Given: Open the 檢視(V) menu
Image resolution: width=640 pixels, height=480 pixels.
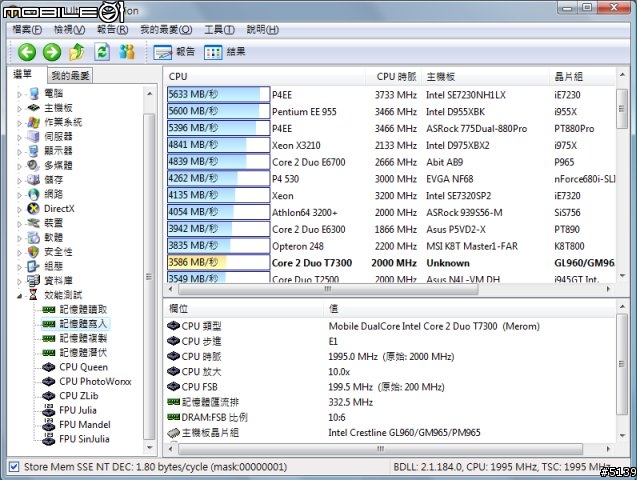Looking at the screenshot, I should pos(69,30).
